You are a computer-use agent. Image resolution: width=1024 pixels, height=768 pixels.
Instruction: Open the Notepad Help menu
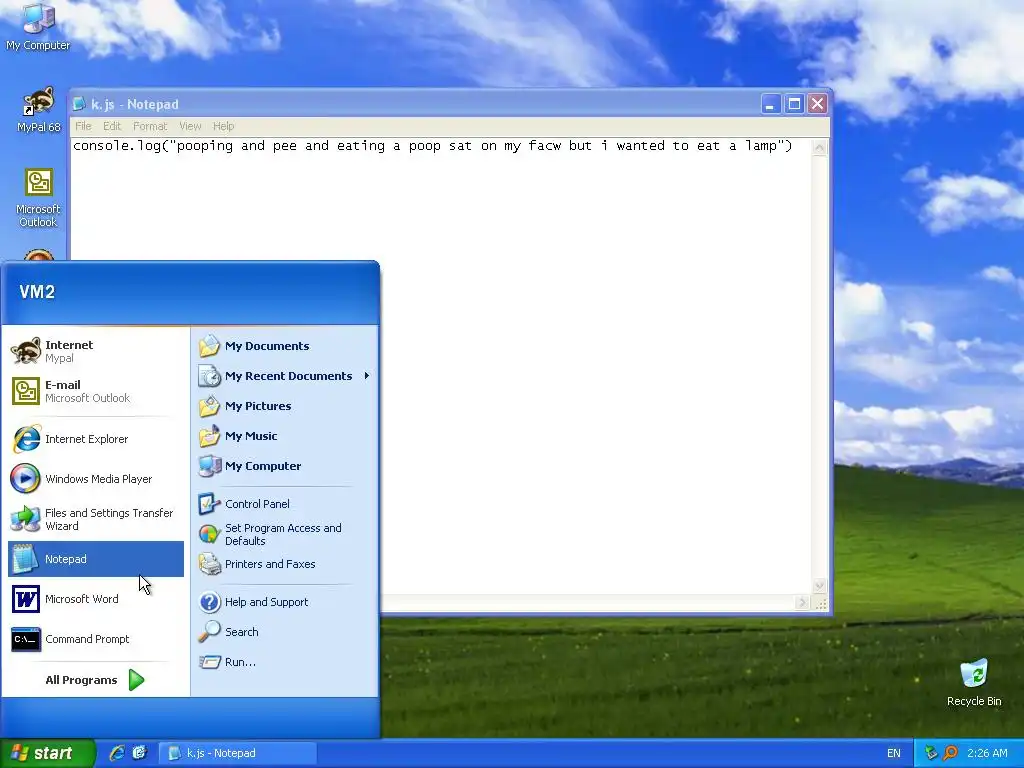[223, 126]
